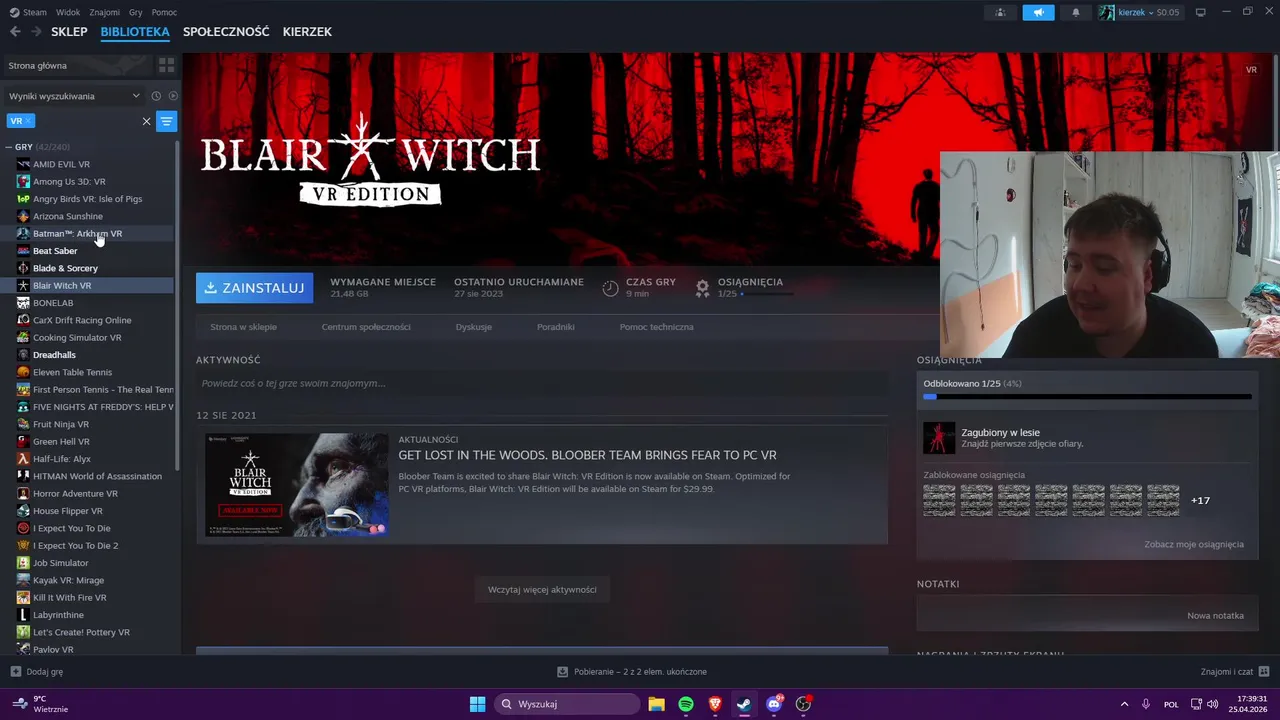Open File Explorer from taskbar

click(x=656, y=704)
